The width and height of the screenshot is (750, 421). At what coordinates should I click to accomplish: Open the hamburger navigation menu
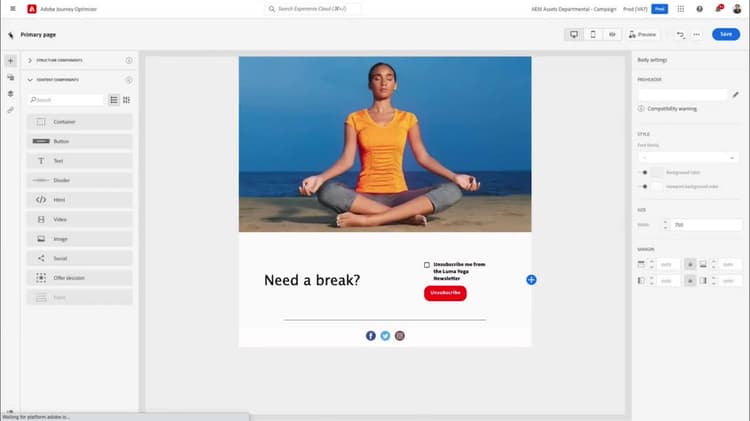pos(13,9)
